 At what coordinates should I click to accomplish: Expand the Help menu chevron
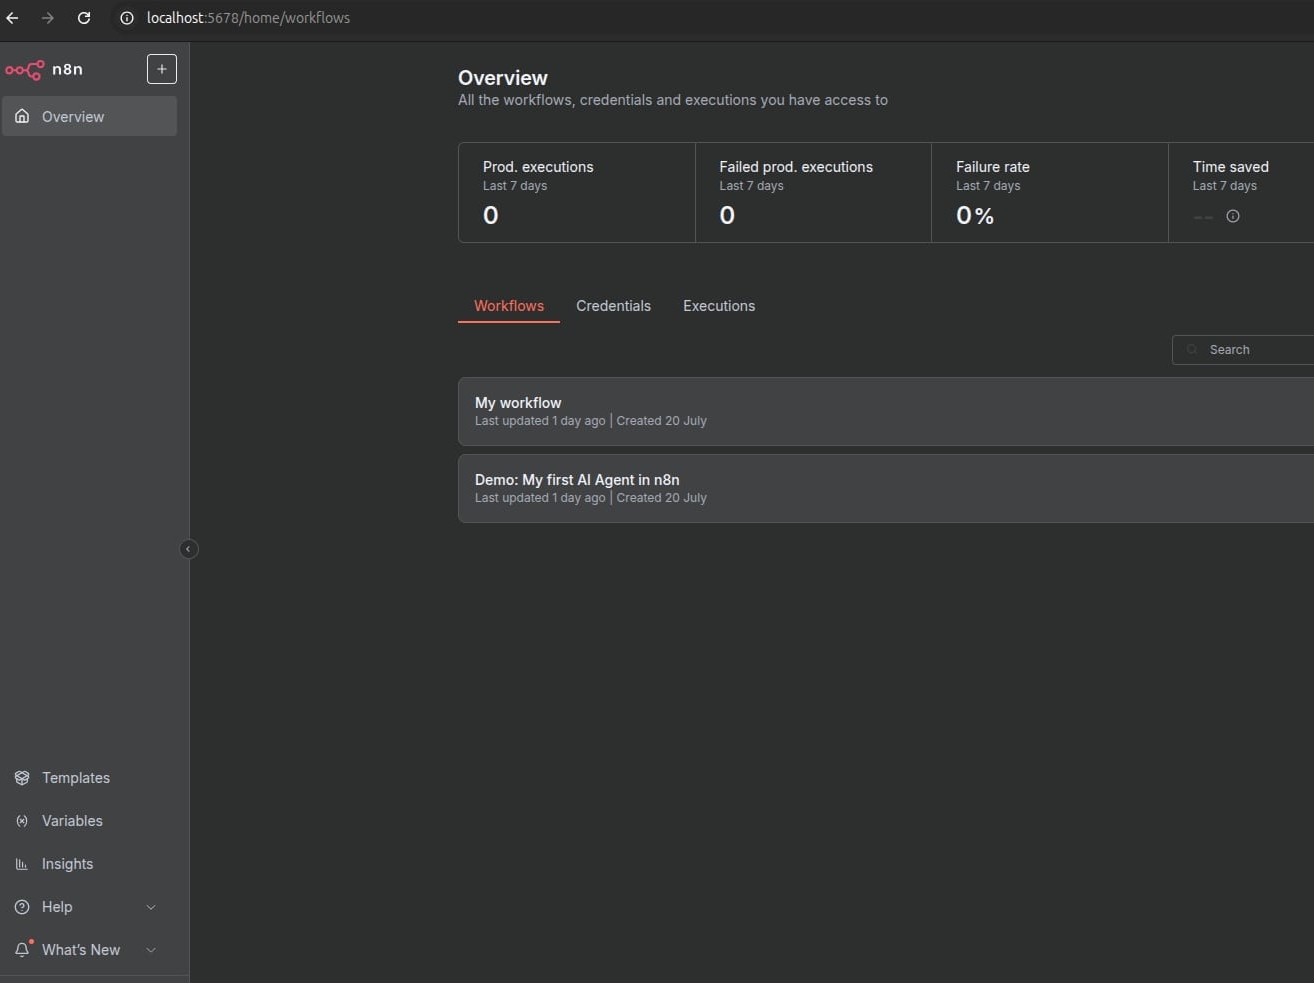coord(151,907)
